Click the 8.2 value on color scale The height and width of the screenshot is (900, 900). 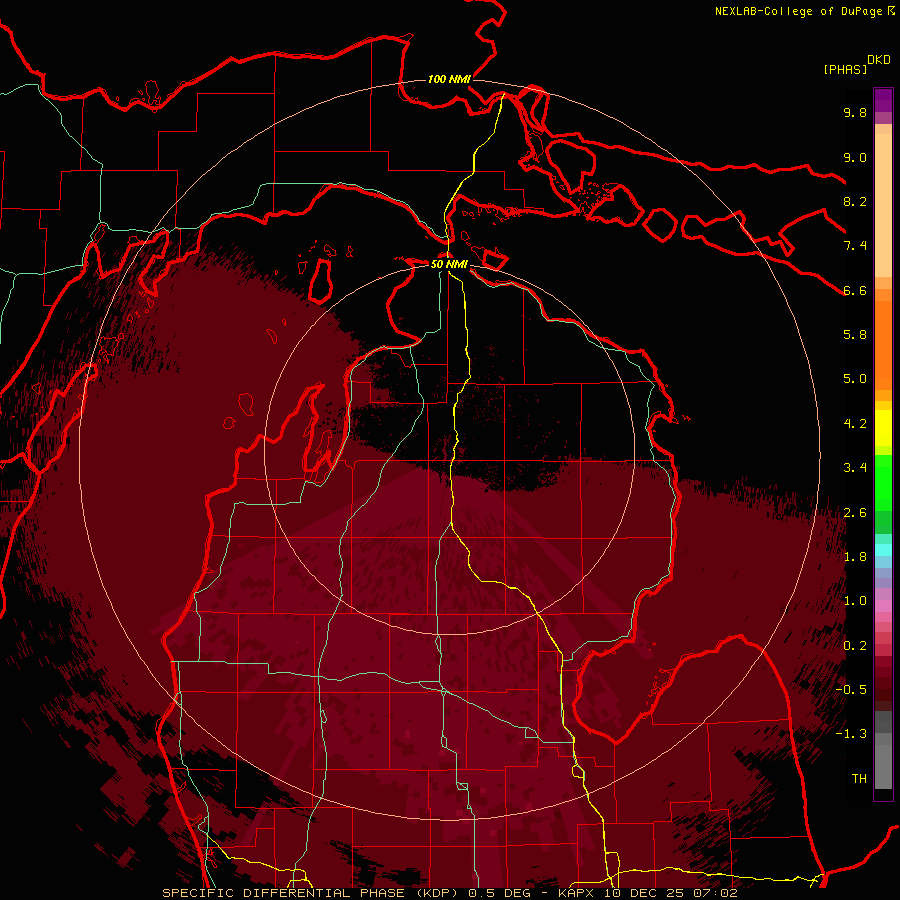[x=855, y=201]
